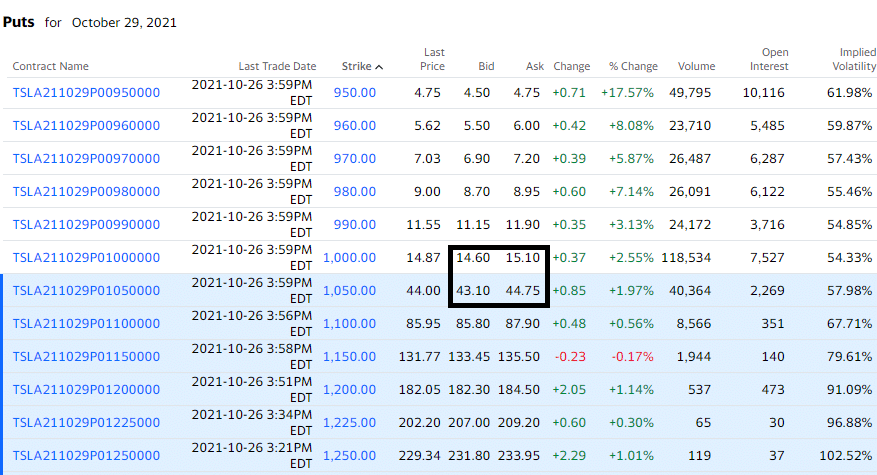Select the 102.52% implied volatility cell

[846, 455]
